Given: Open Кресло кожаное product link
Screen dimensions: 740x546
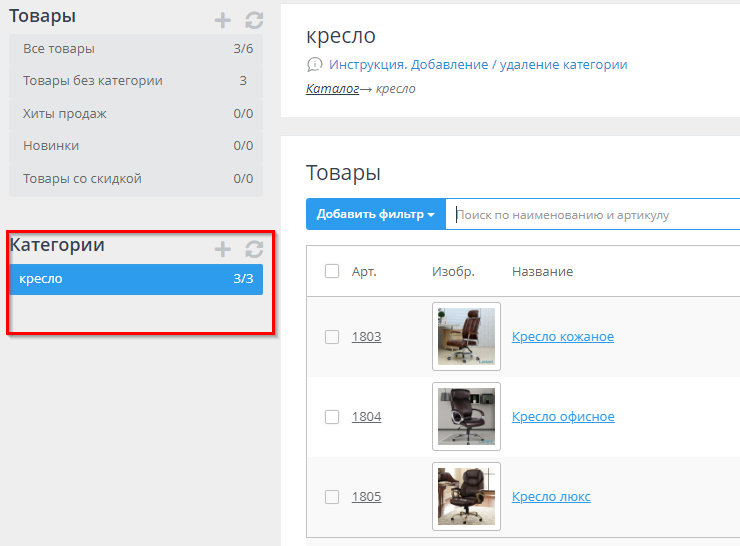Looking at the screenshot, I should pos(562,337).
